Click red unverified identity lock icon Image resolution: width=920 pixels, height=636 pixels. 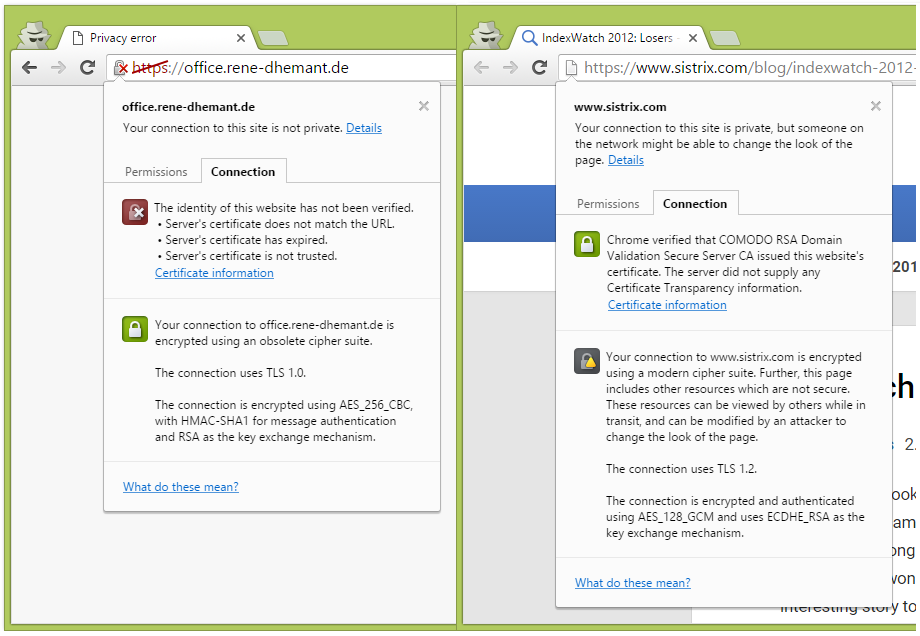[x=135, y=212]
